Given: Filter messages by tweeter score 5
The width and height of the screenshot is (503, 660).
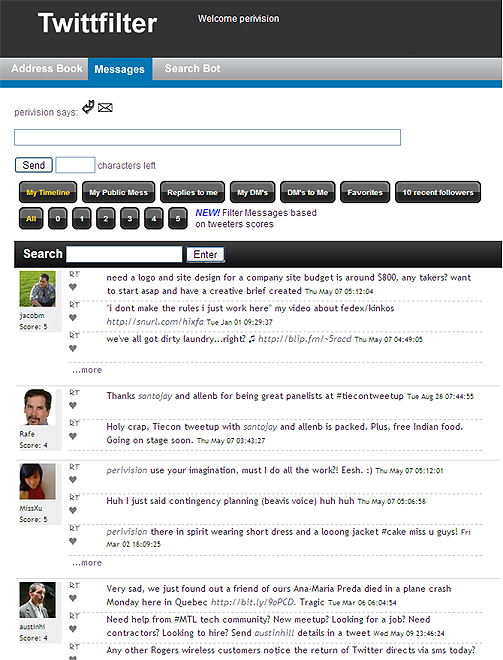Looking at the screenshot, I should pyautogui.click(x=178, y=218).
